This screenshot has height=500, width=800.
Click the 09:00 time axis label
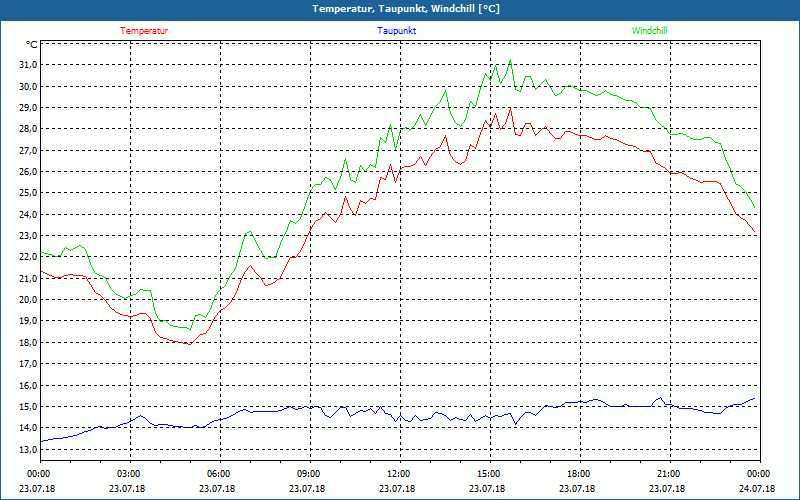click(x=310, y=474)
